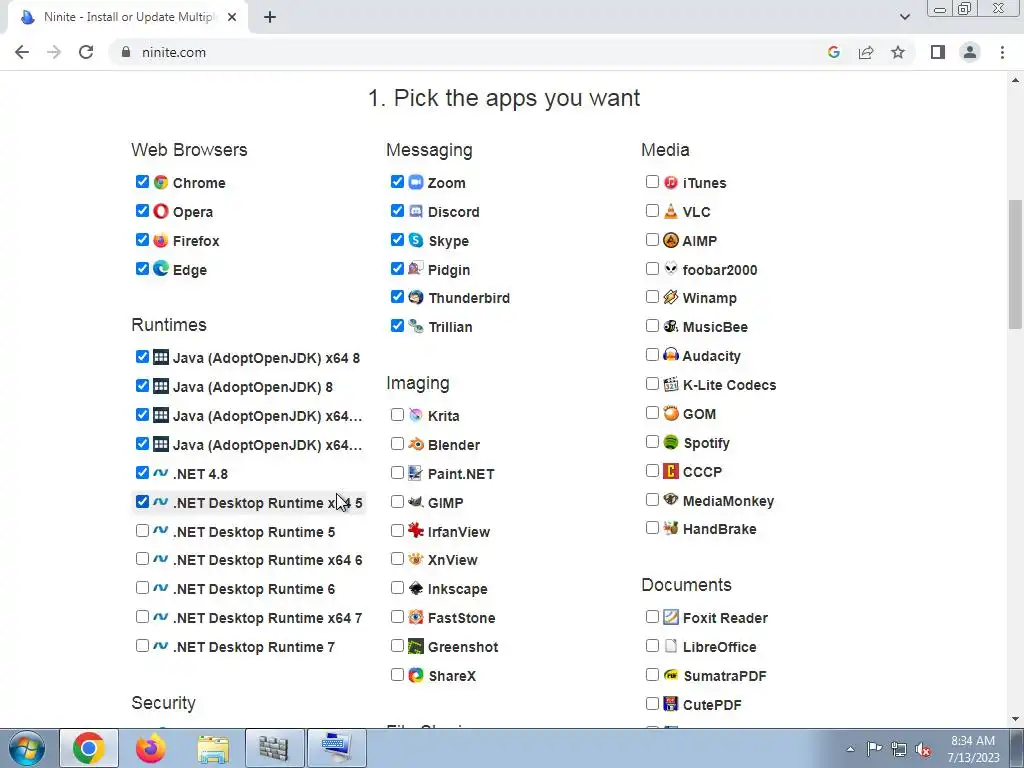The image size is (1024, 768).
Task: Click the AIMP icon
Action: (671, 240)
